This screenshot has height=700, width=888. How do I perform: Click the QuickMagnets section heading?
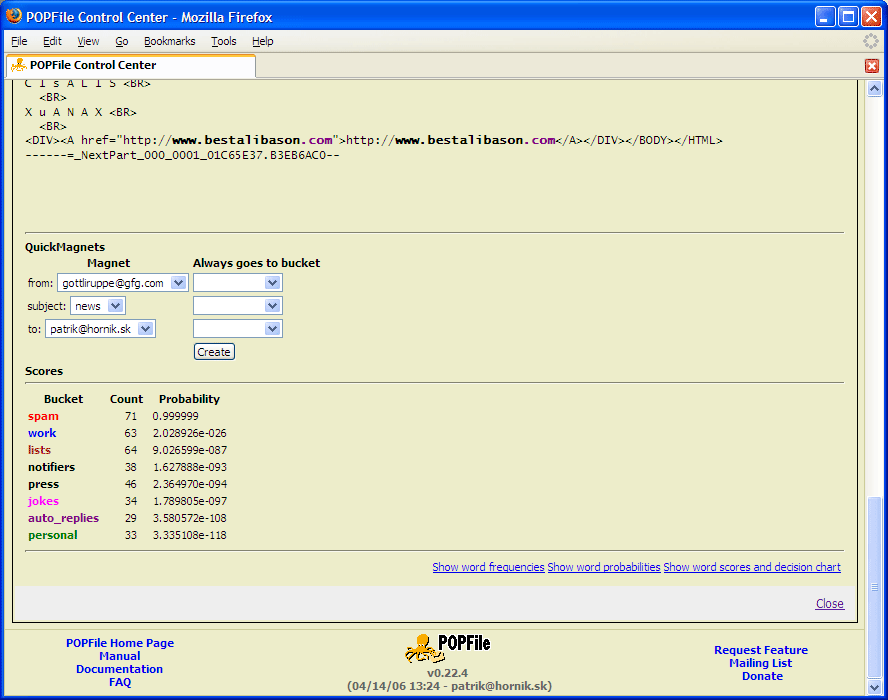click(x=65, y=247)
